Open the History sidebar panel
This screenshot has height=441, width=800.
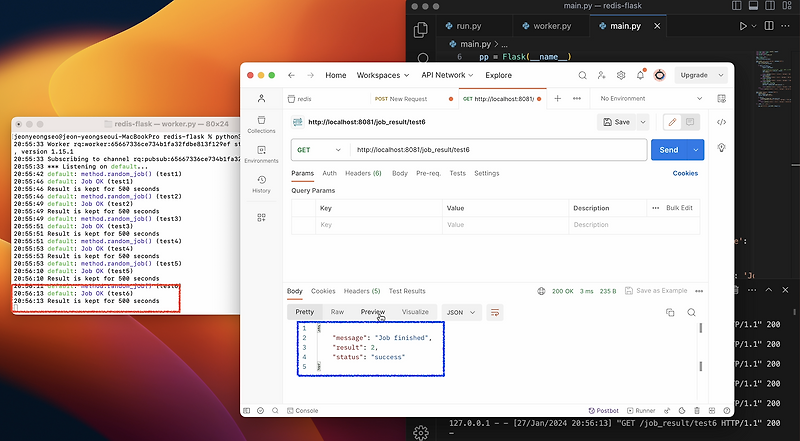(261, 184)
